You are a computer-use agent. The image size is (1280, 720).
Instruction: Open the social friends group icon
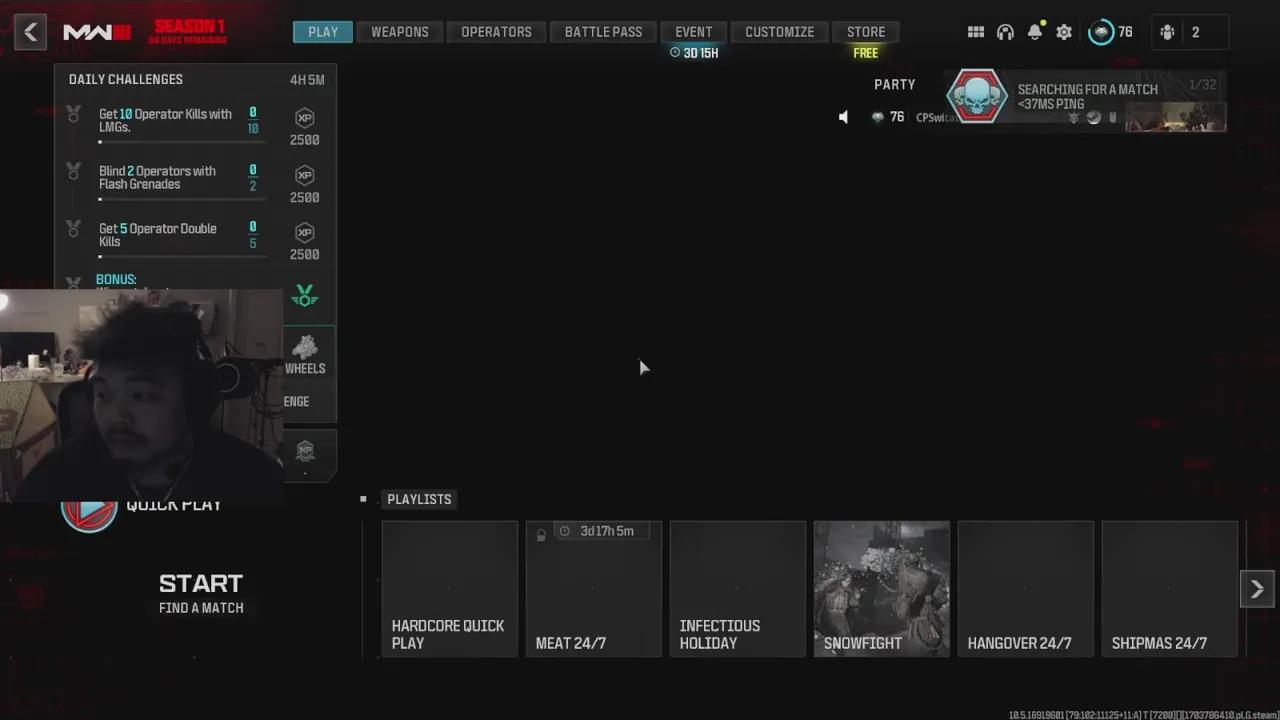tap(1167, 32)
